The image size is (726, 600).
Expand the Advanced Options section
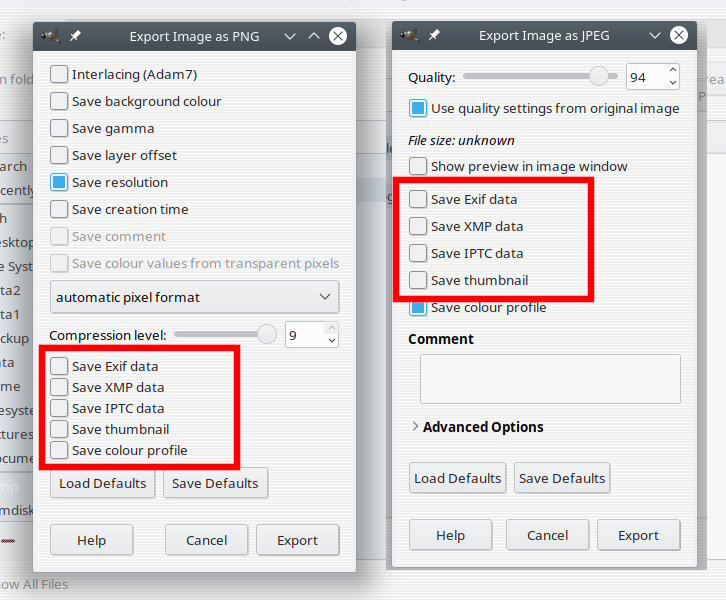coord(415,427)
